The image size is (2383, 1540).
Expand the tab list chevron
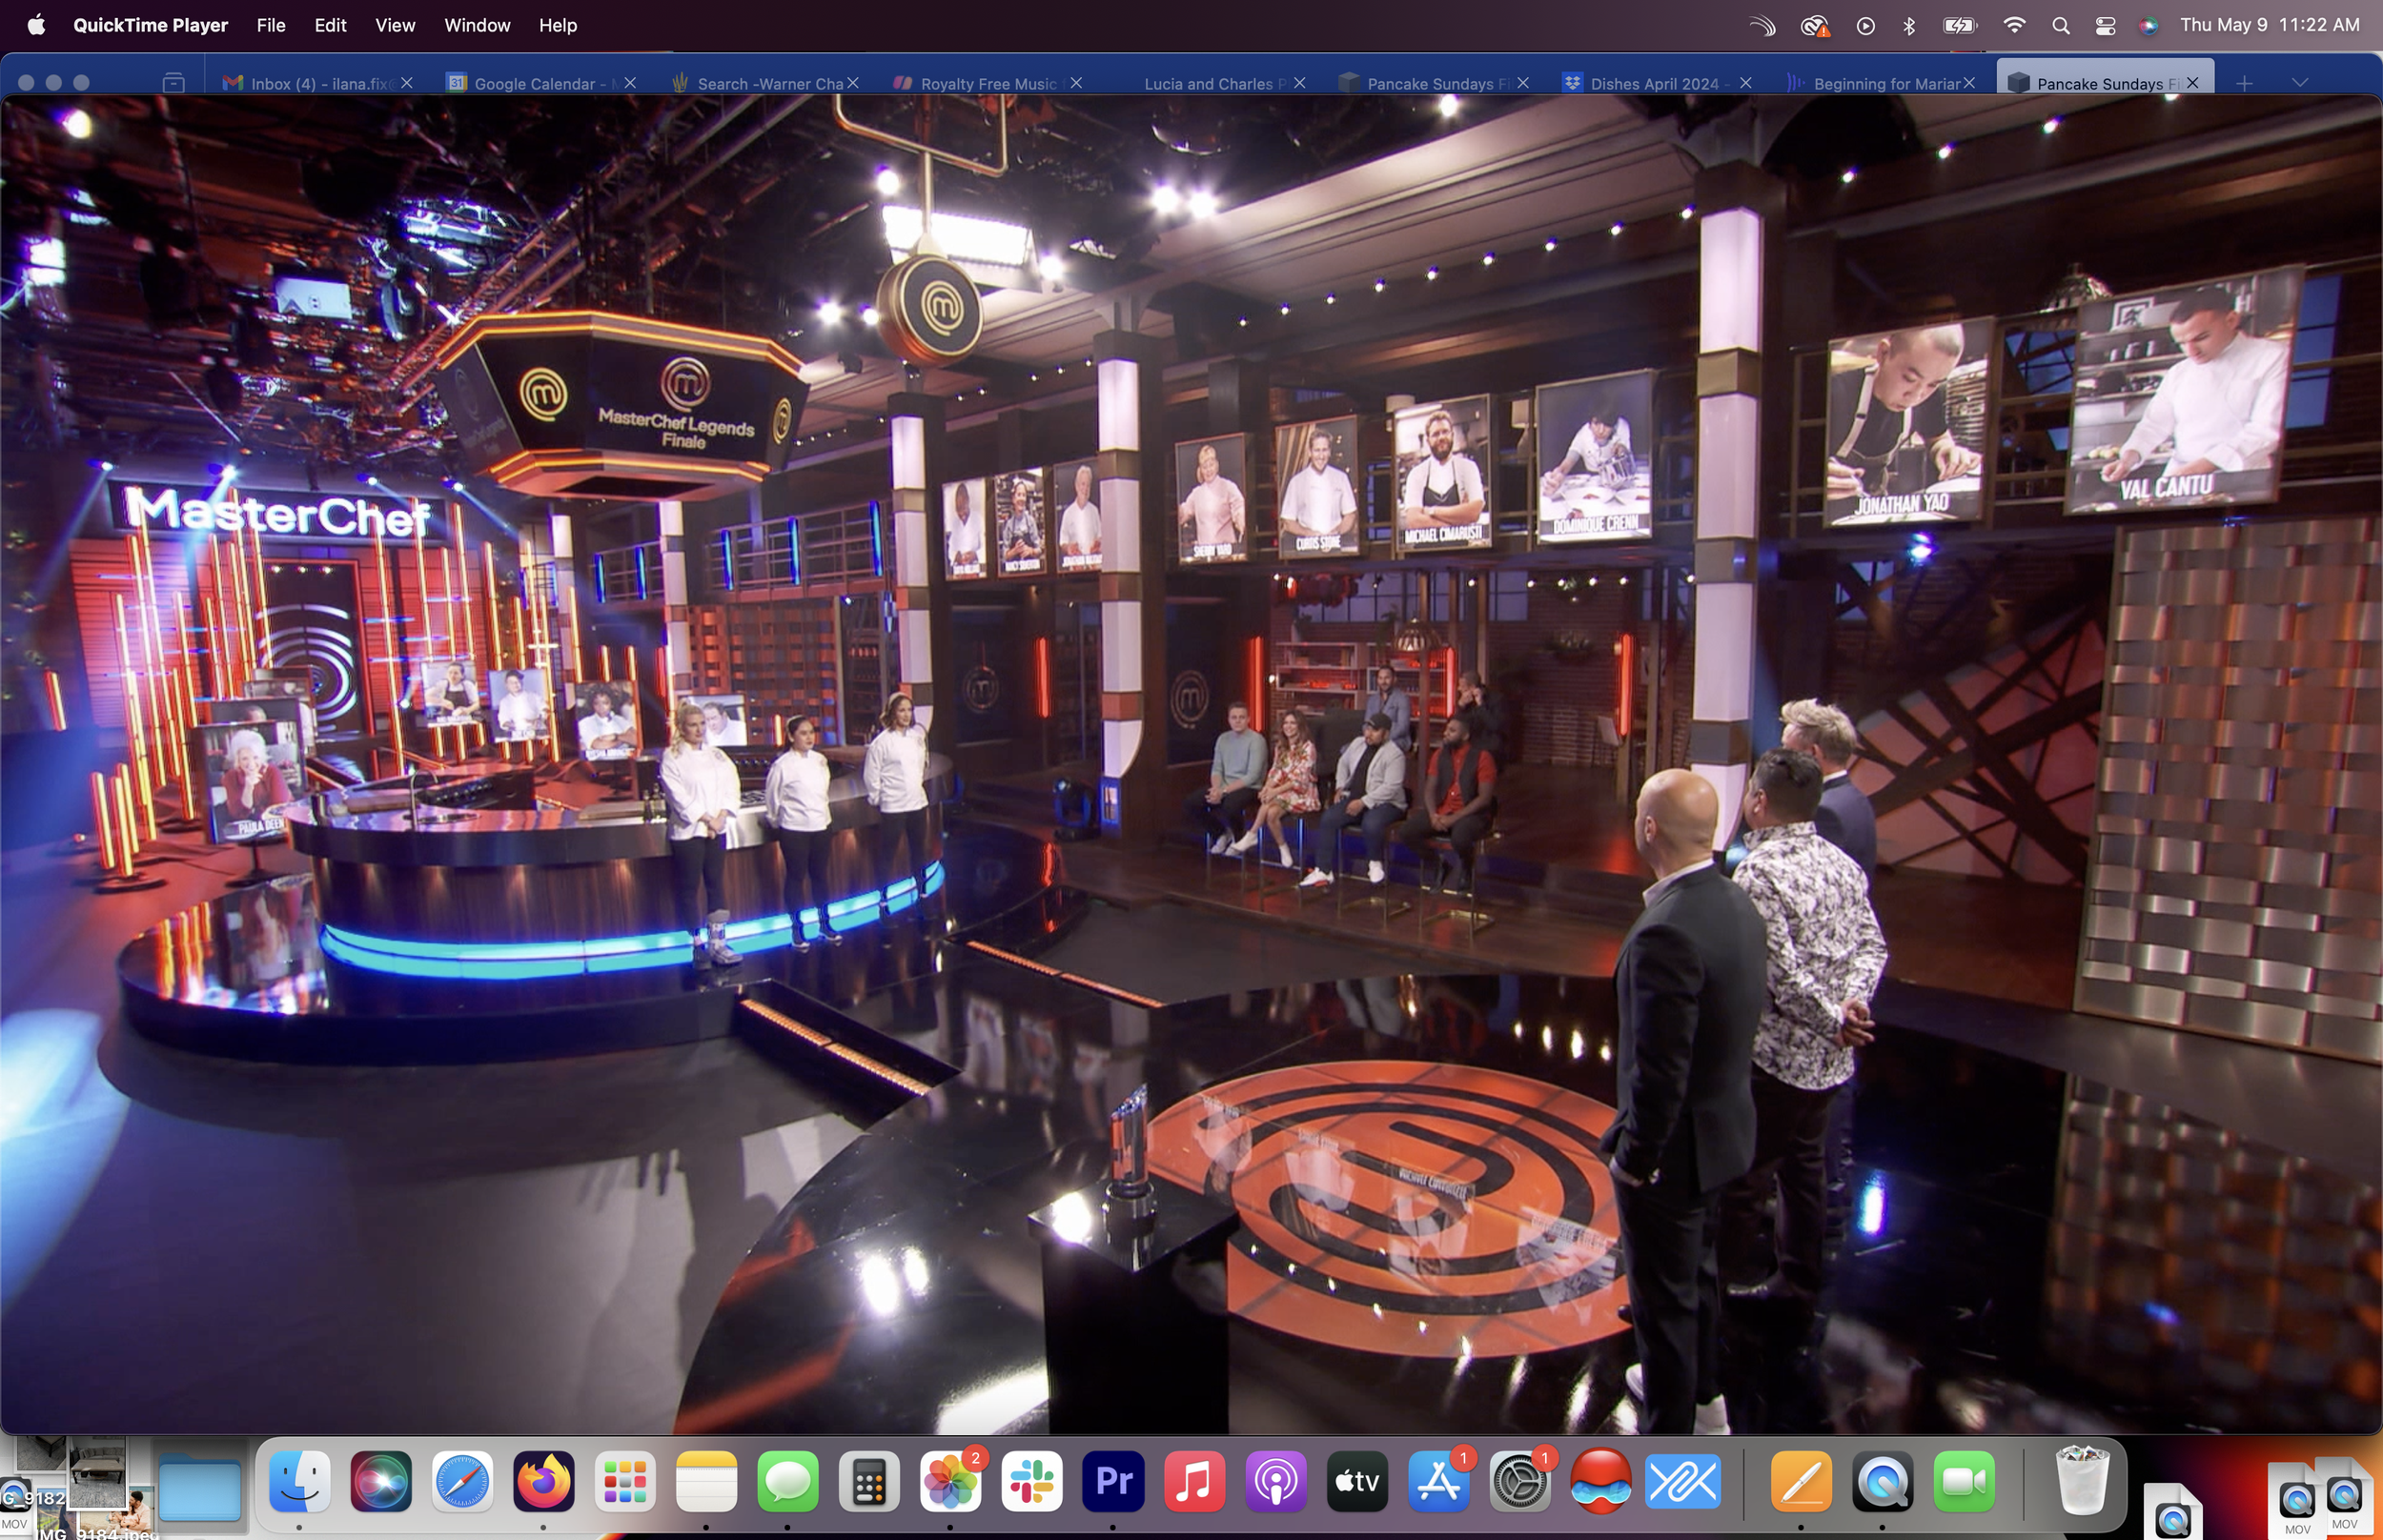(2299, 83)
